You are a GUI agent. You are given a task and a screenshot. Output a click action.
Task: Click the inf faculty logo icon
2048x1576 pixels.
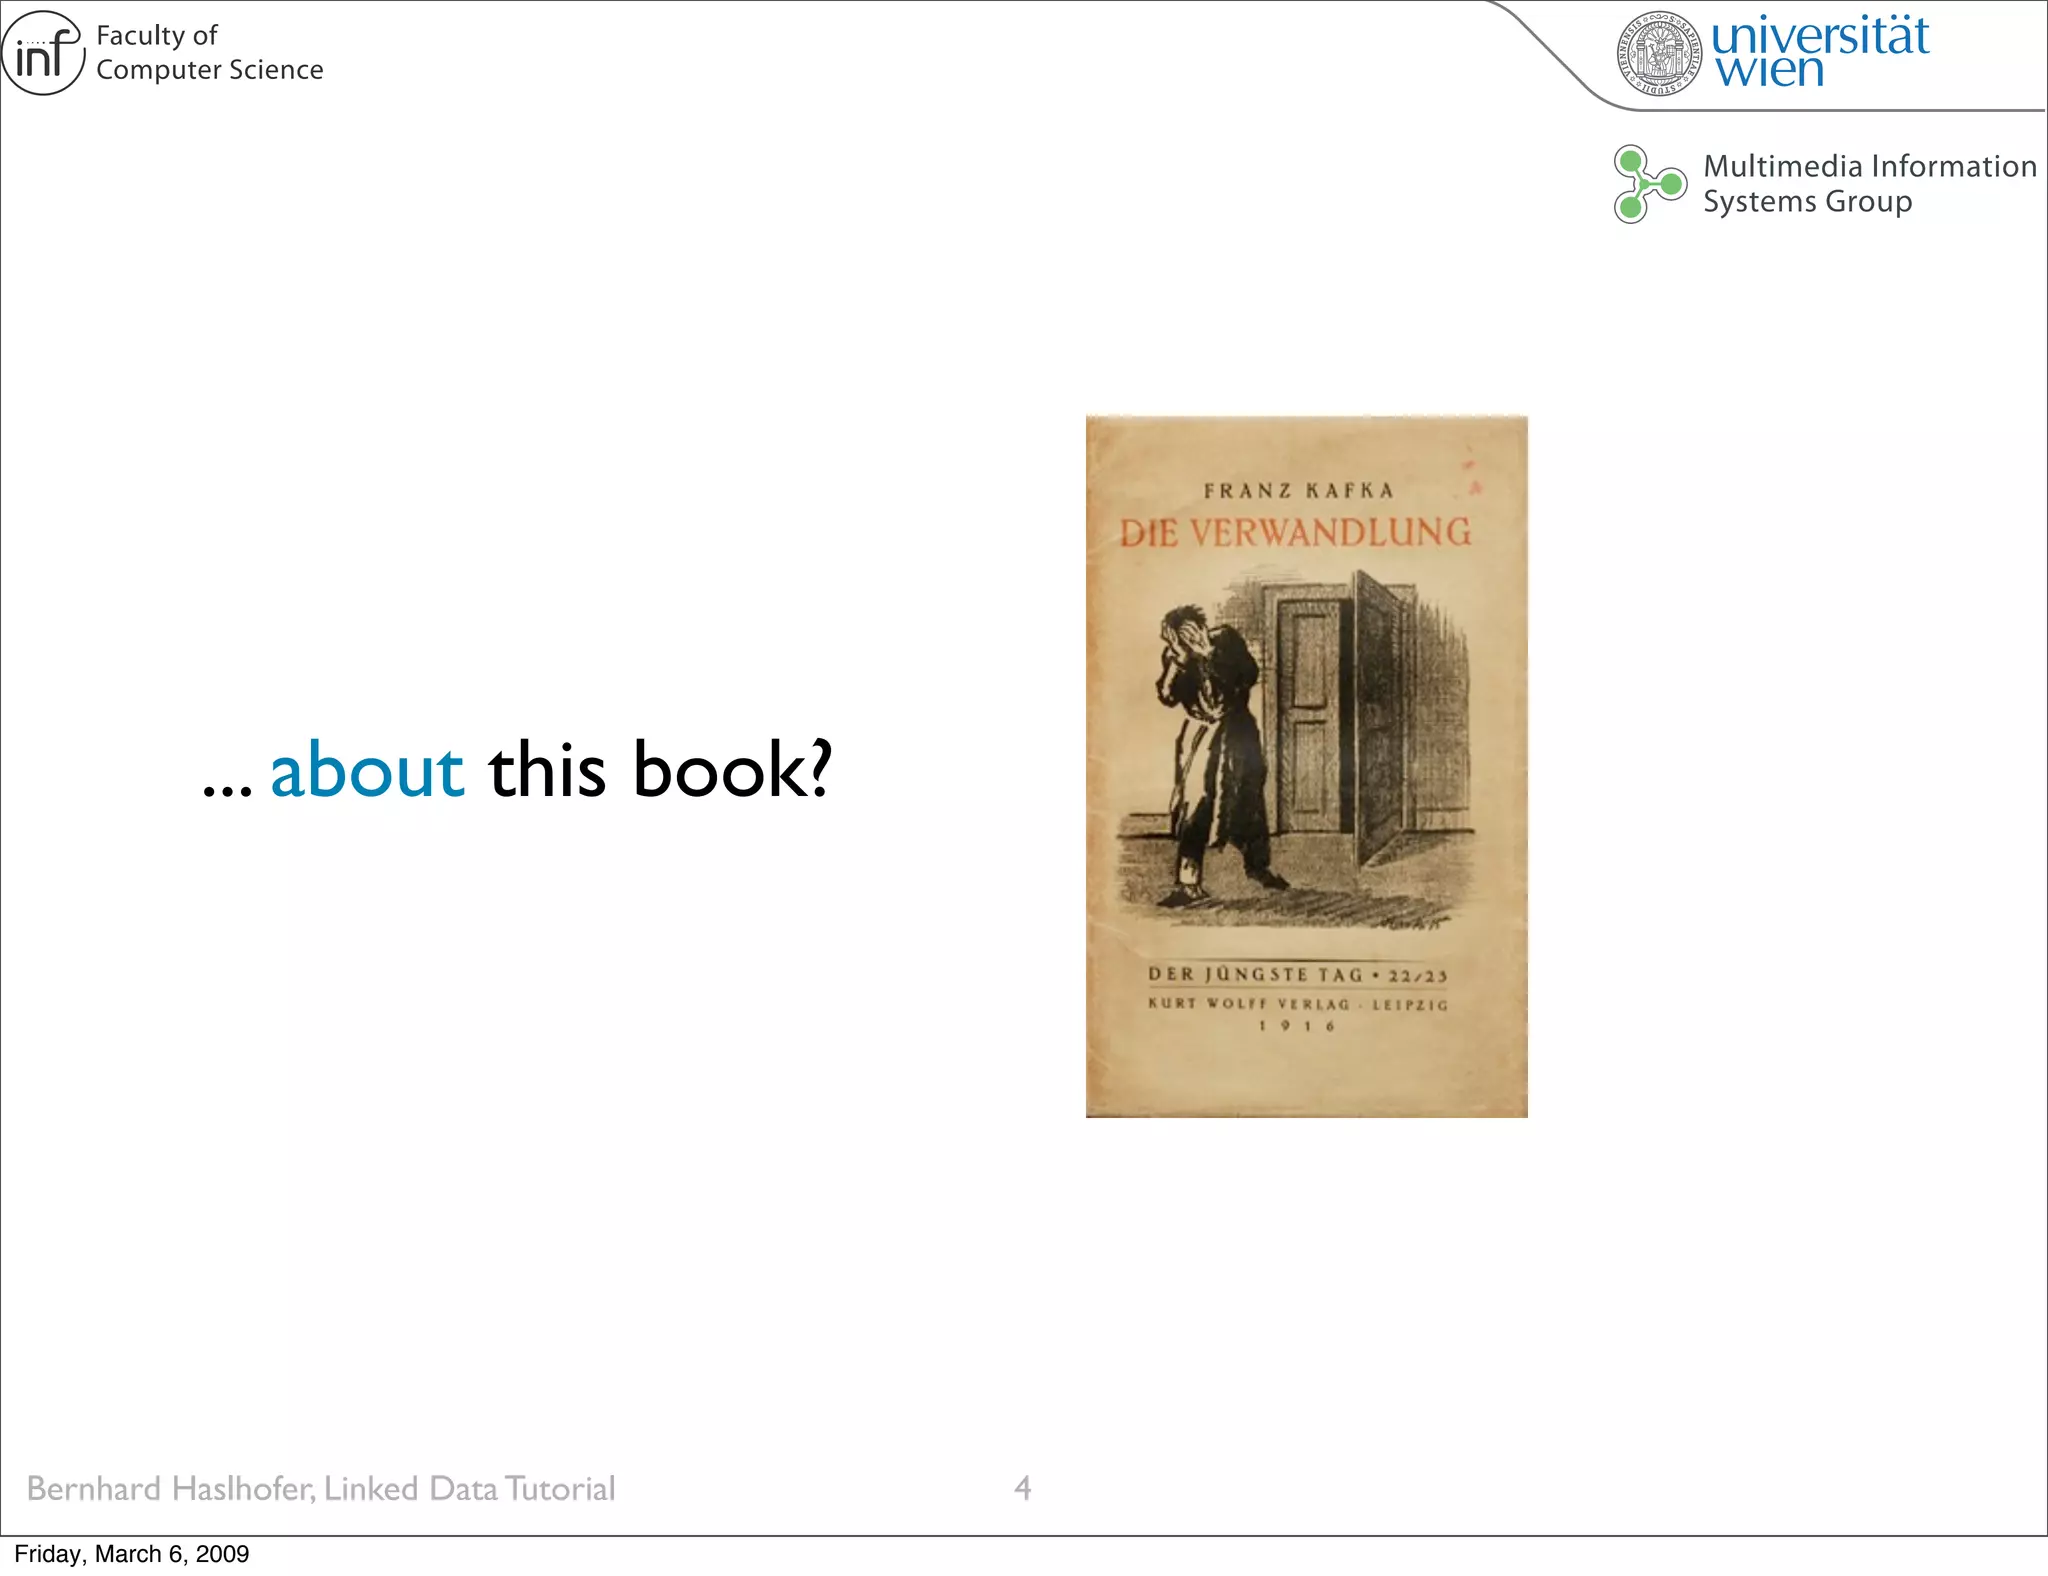point(43,53)
